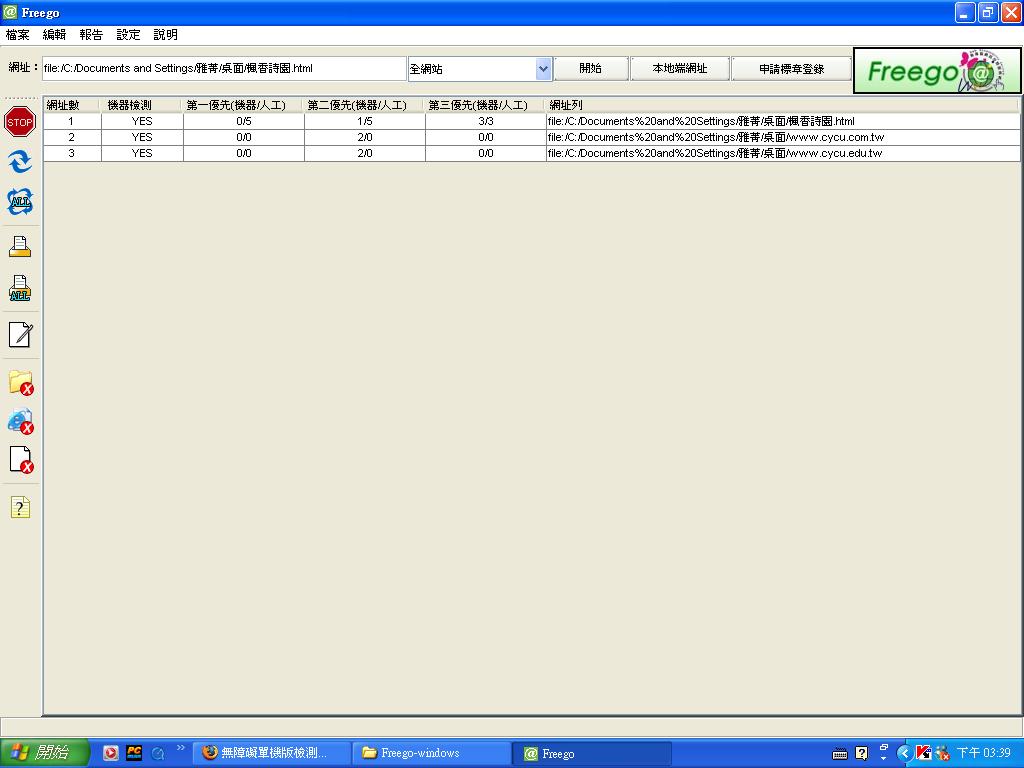Click the YES cell in row 1
Viewport: 1024px width, 768px height.
(x=142, y=121)
